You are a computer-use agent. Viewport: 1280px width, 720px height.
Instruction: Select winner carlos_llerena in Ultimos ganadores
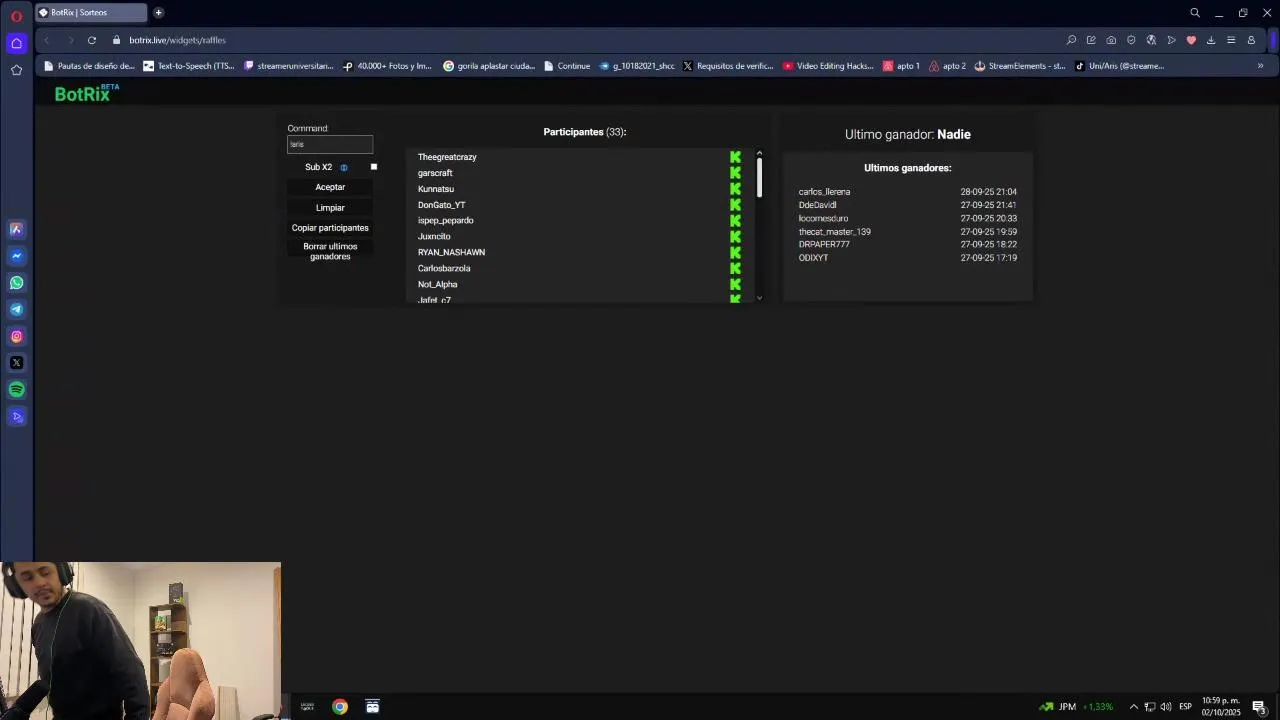824,192
